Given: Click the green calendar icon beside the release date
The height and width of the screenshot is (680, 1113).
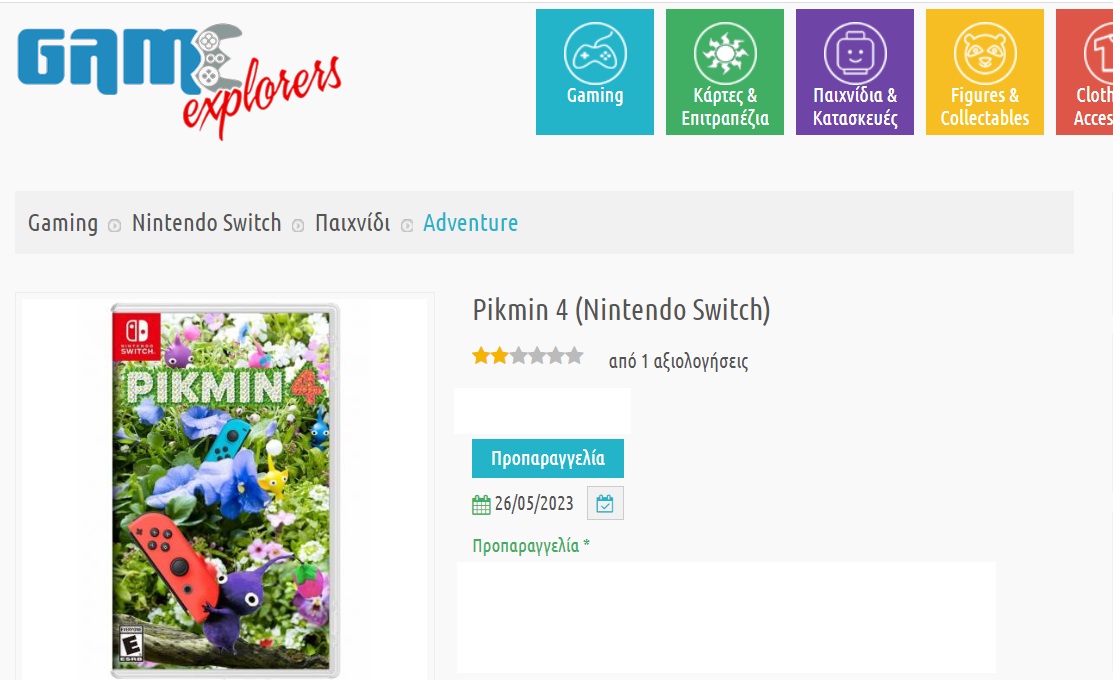Looking at the screenshot, I should point(481,505).
